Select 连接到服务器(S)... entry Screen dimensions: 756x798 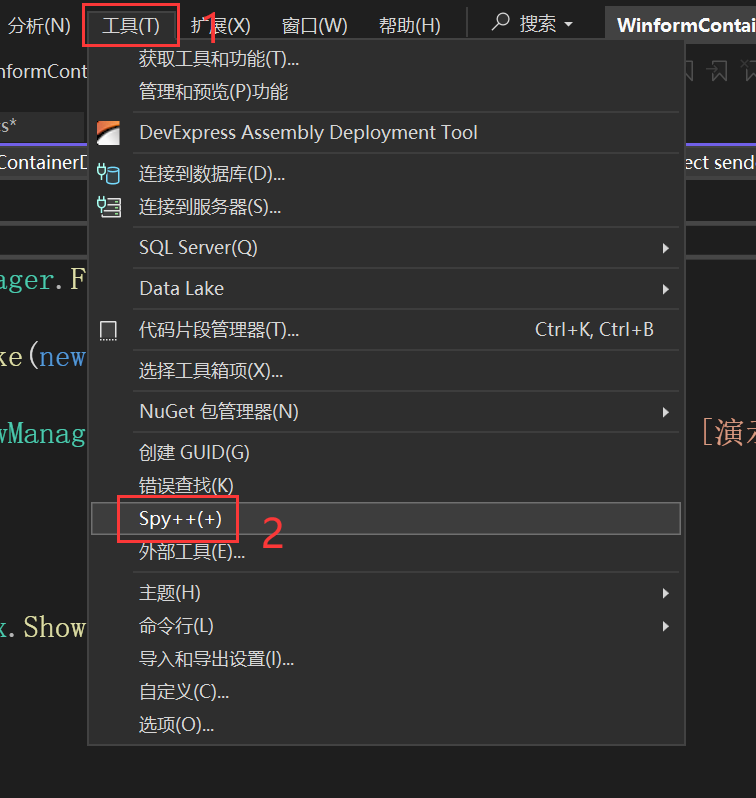tap(386, 207)
